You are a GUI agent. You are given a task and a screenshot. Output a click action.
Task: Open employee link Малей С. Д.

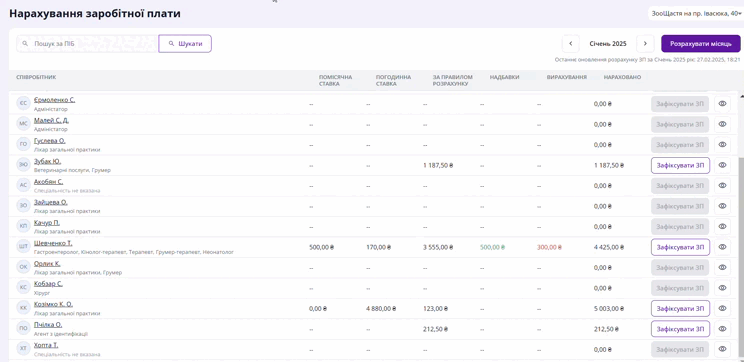pos(51,121)
